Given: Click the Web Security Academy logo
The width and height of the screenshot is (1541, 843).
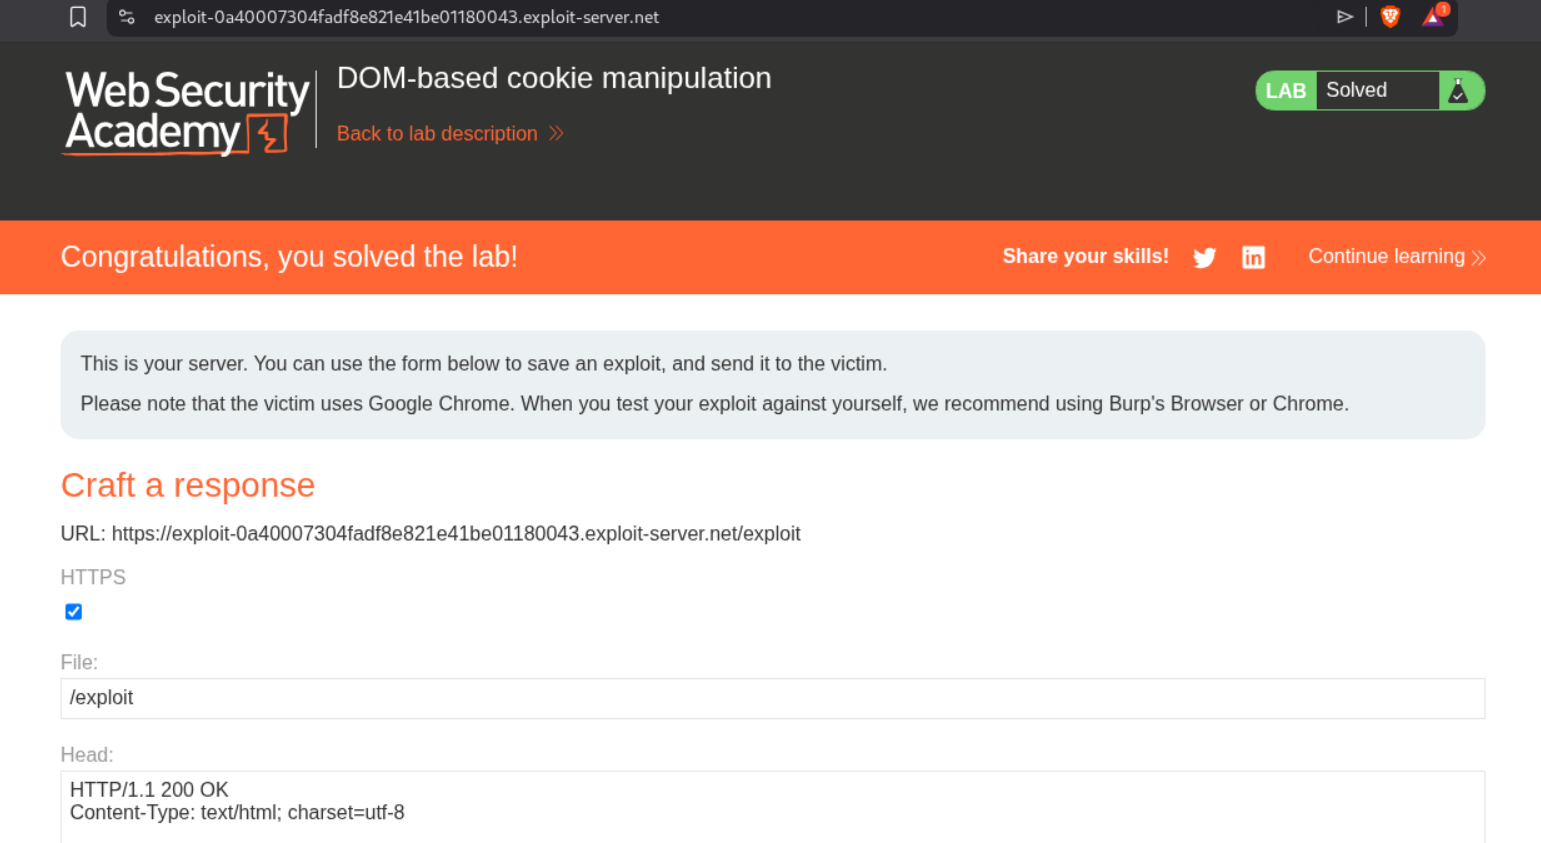Looking at the screenshot, I should (187, 112).
